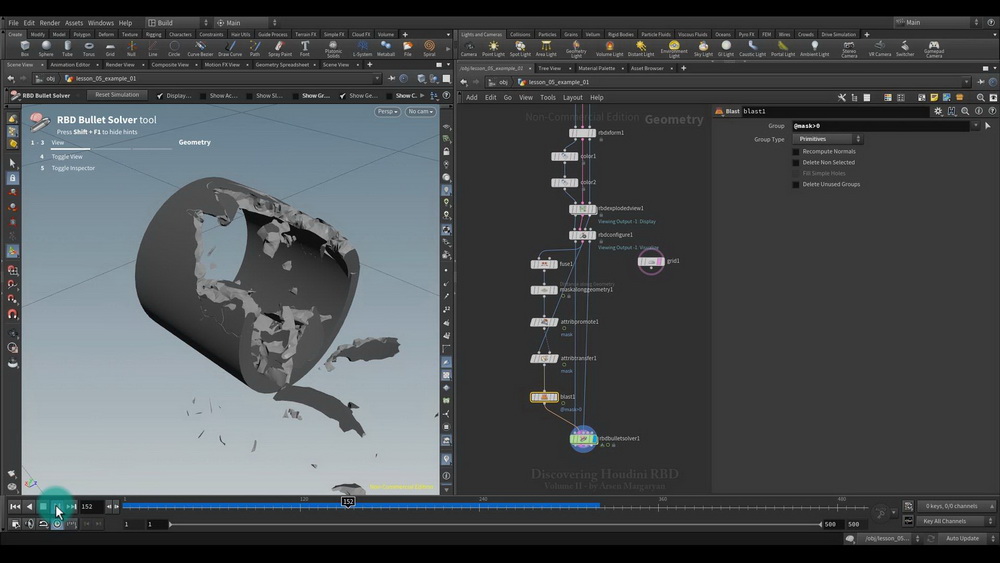Open the File menu
Image resolution: width=1000 pixels, height=563 pixels.
click(x=13, y=23)
